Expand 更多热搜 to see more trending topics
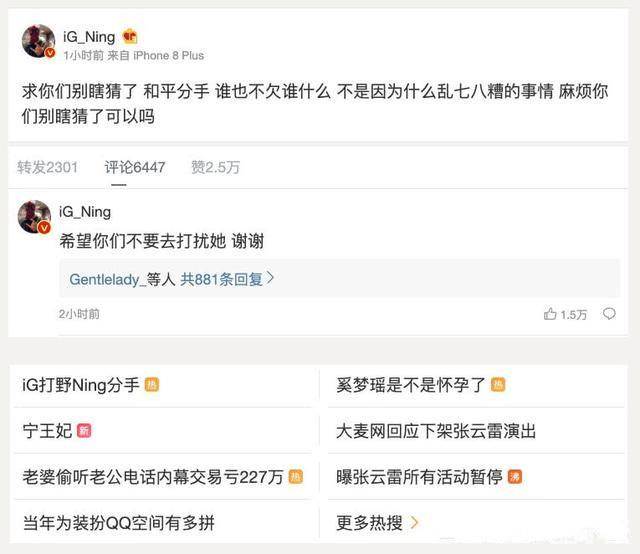 [x=377, y=522]
